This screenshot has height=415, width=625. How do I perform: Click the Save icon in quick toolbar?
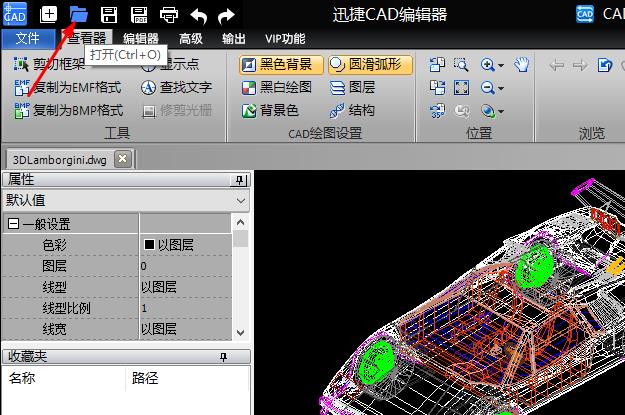(109, 14)
